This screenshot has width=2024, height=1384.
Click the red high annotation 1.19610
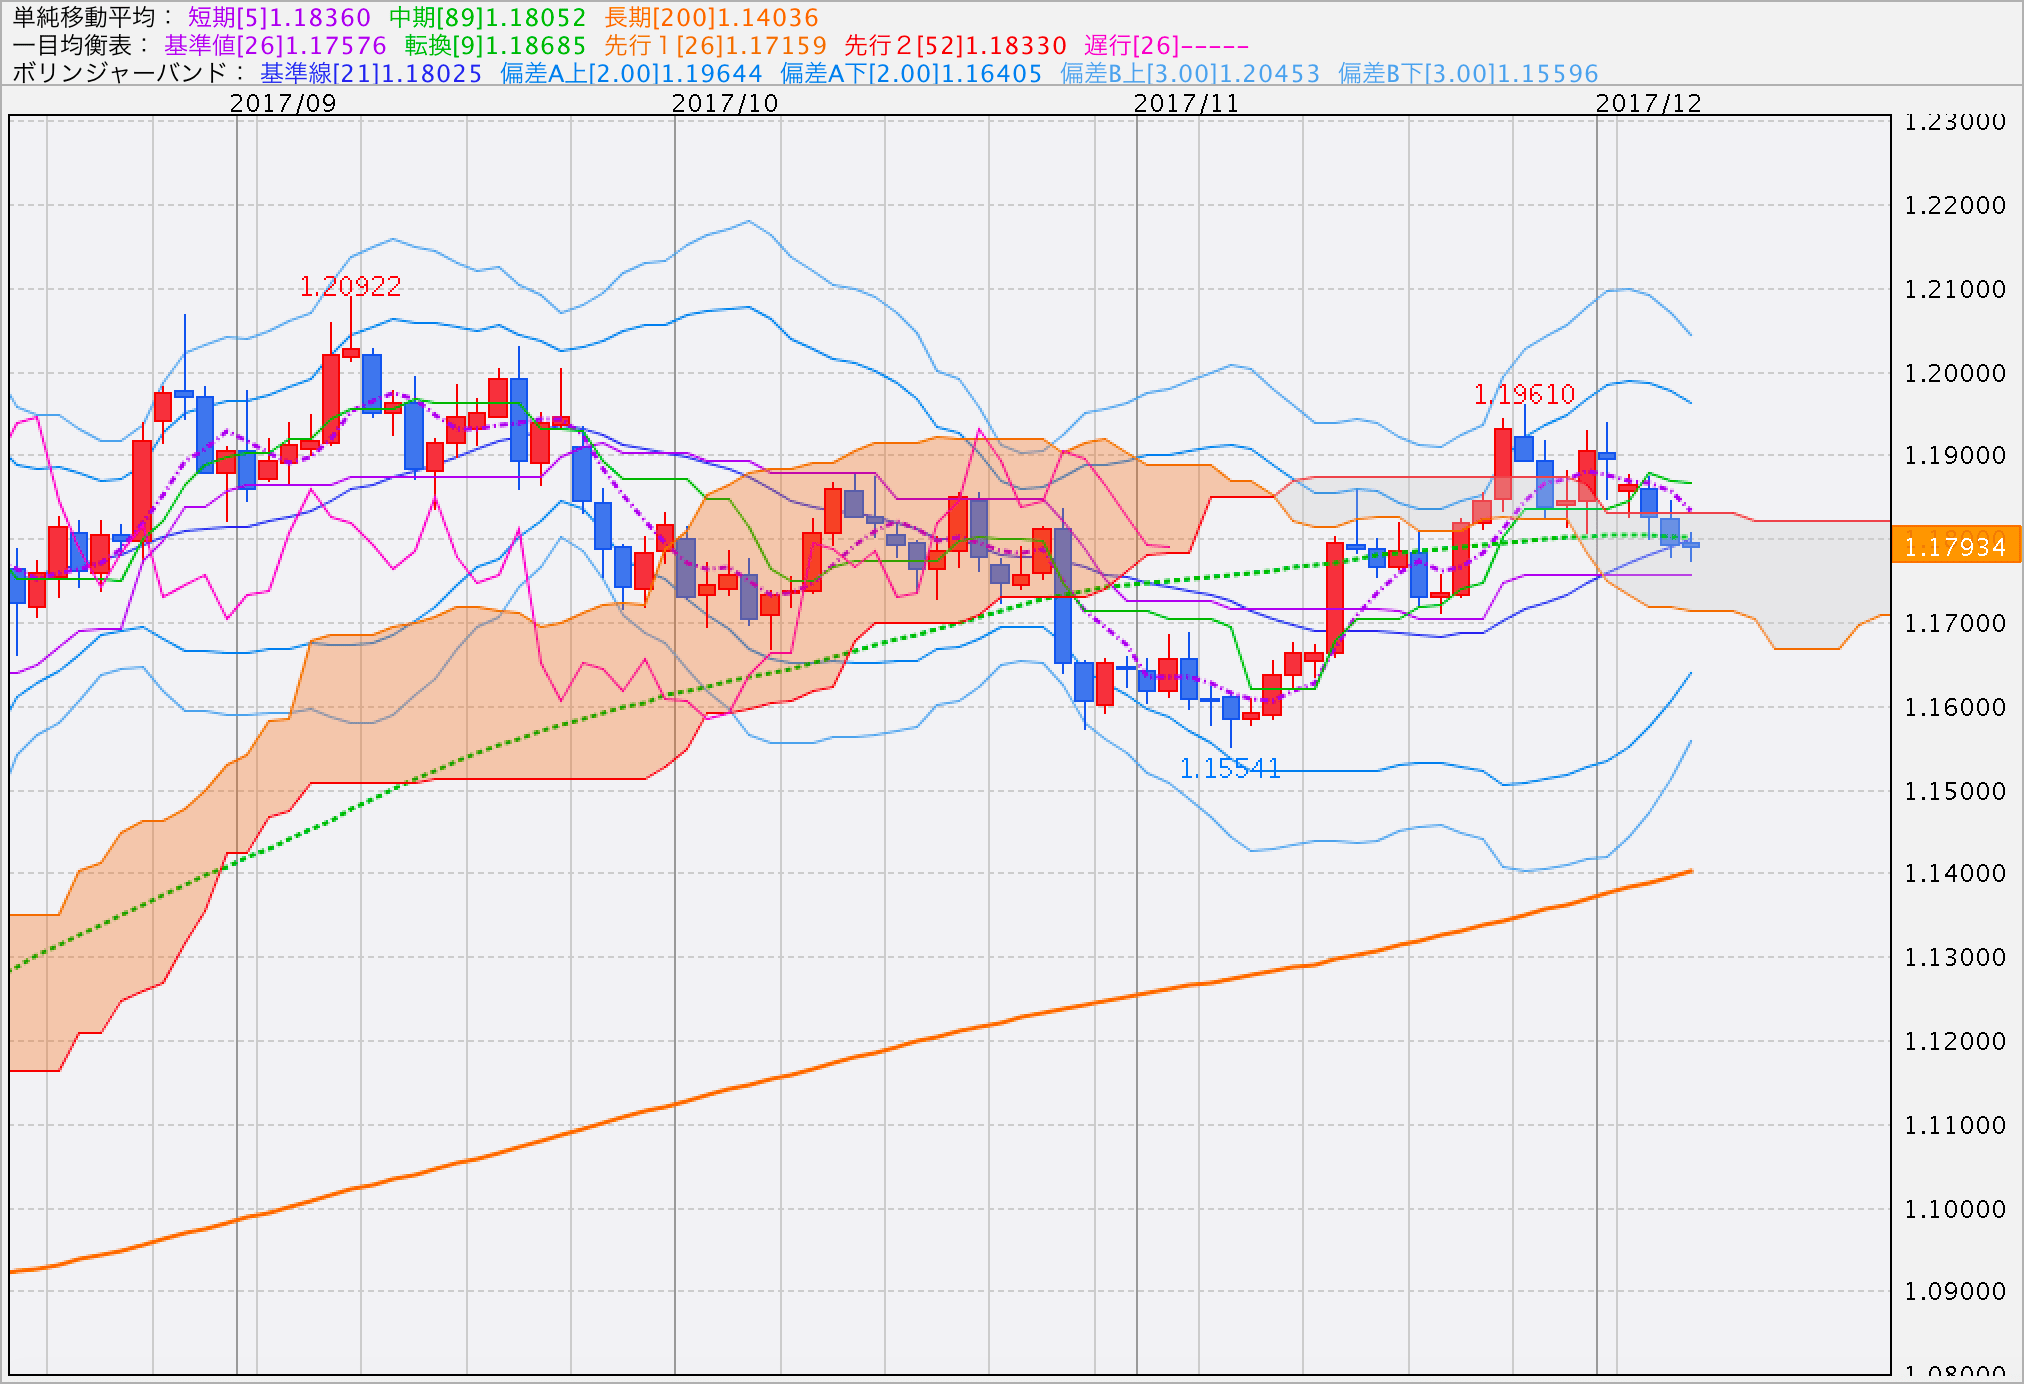[1525, 394]
